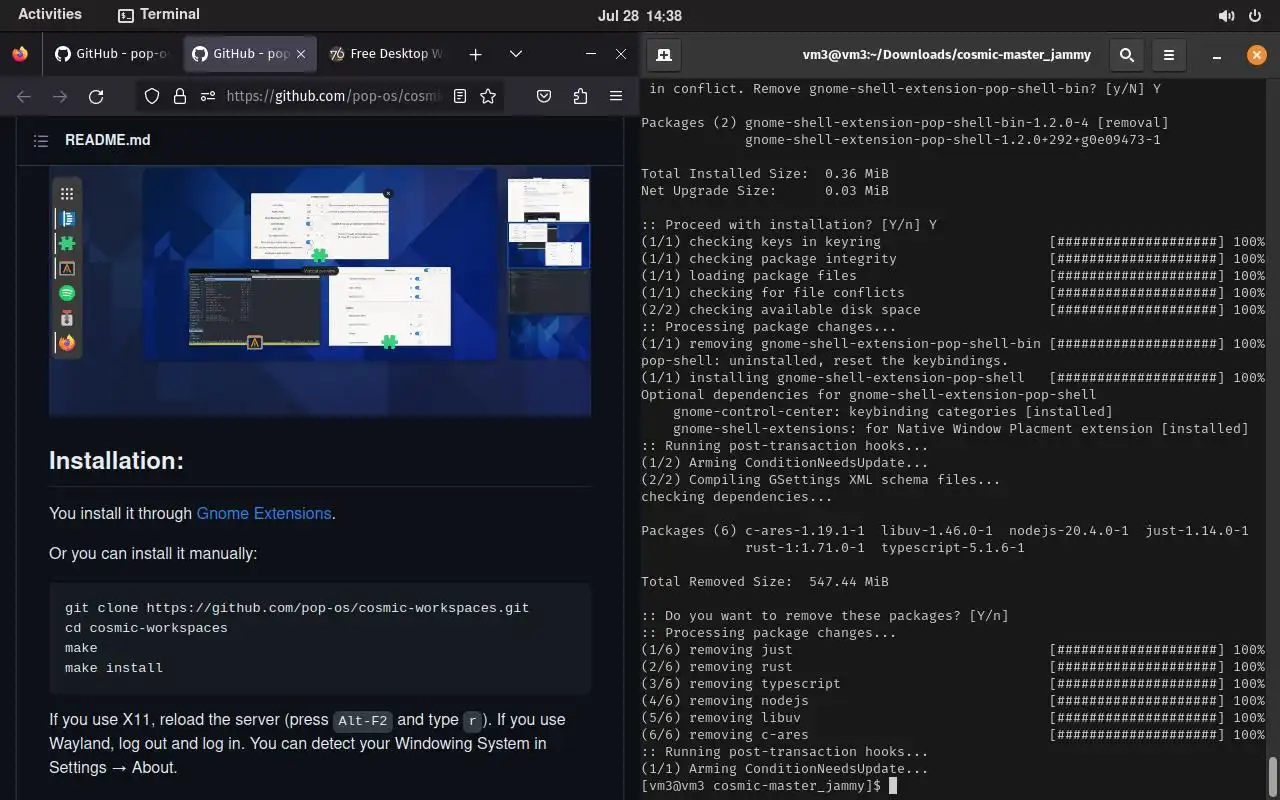Open the extensions puzzle icon

(x=580, y=96)
